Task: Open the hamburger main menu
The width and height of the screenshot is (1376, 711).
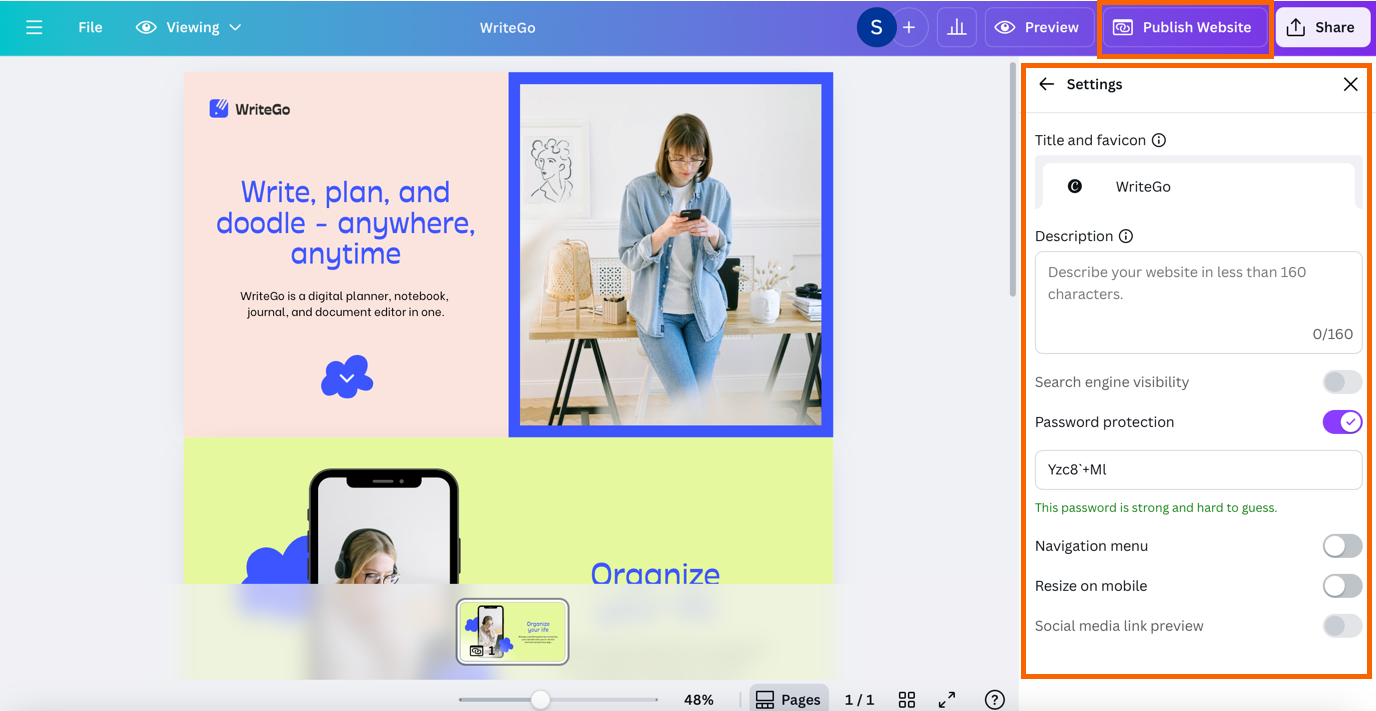Action: [x=34, y=27]
